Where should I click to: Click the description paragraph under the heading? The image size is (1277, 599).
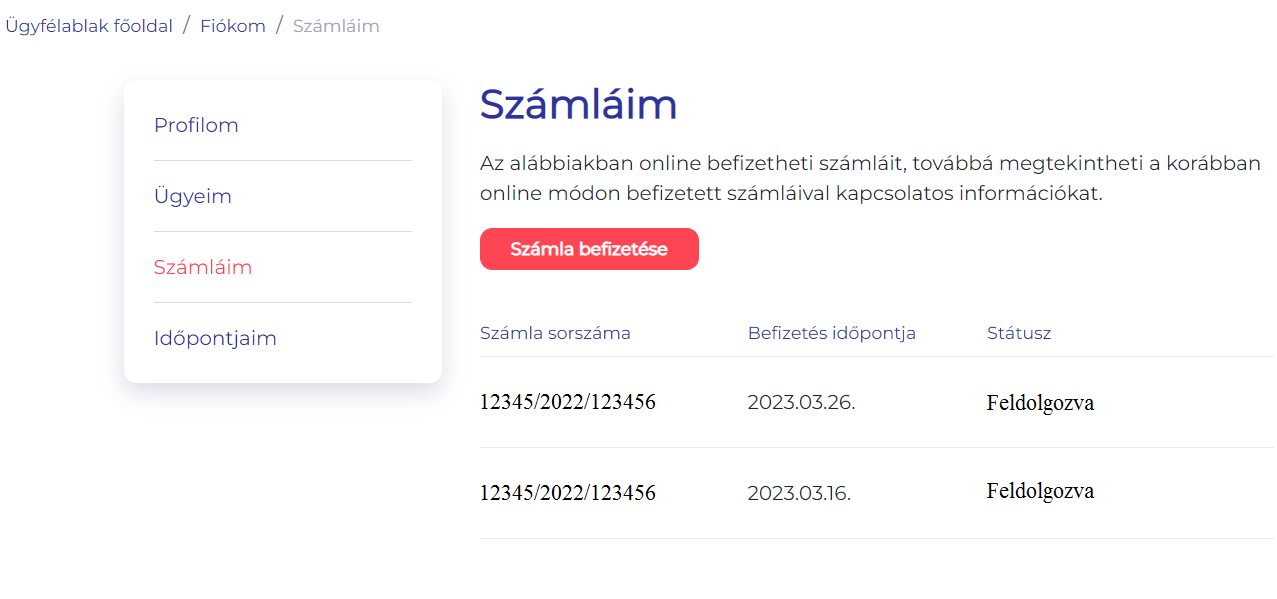[870, 178]
